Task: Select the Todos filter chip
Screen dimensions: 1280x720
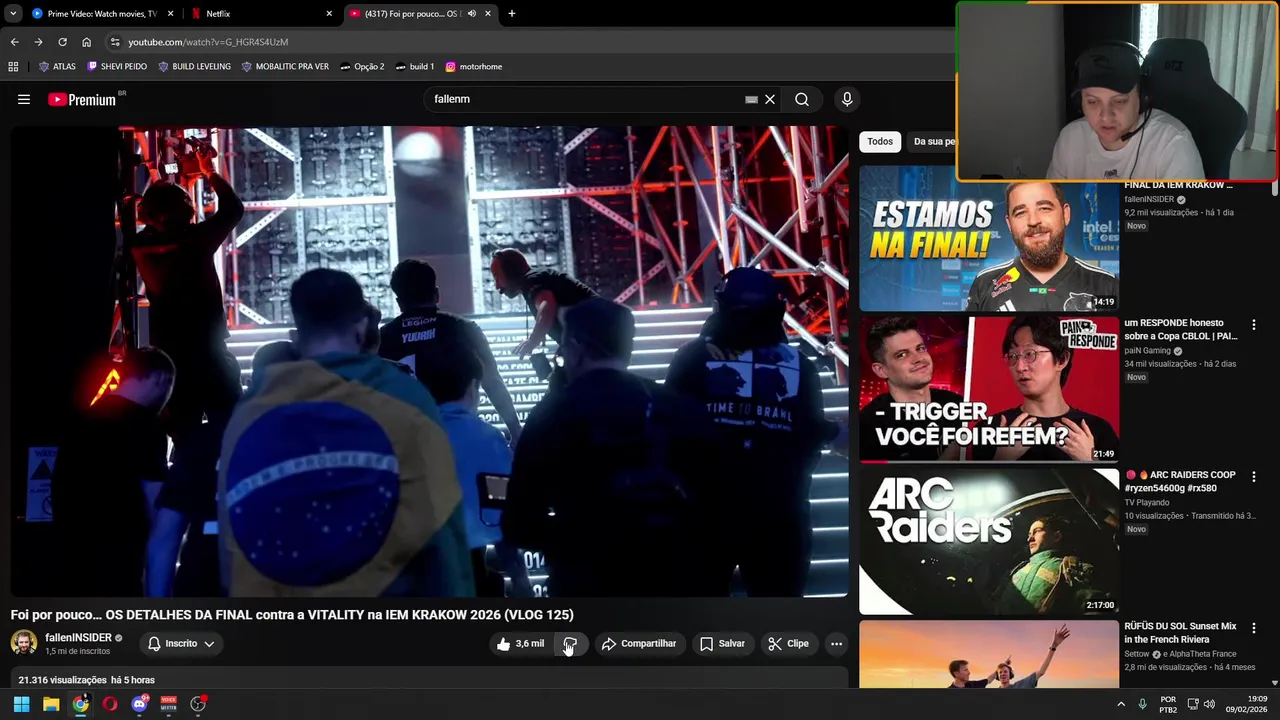Action: 880,142
